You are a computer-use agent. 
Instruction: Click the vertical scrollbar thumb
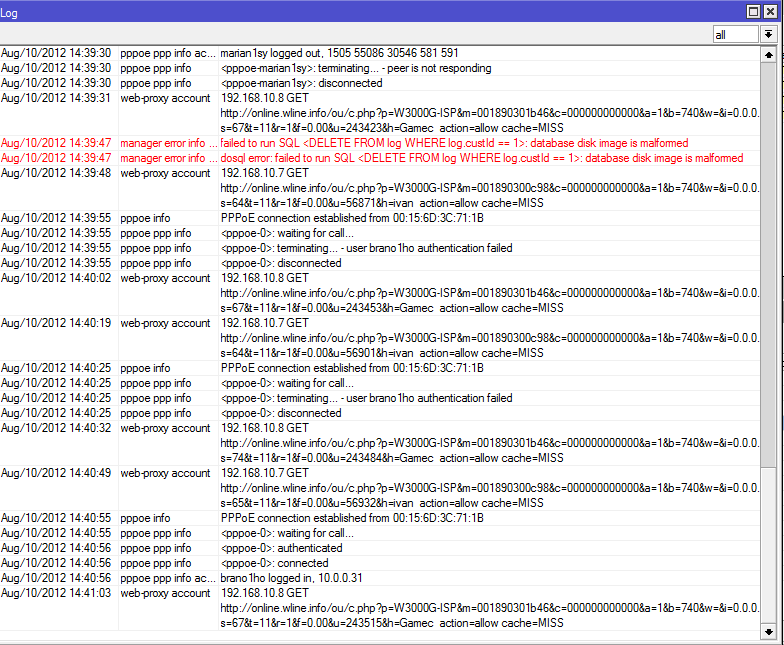[768, 265]
